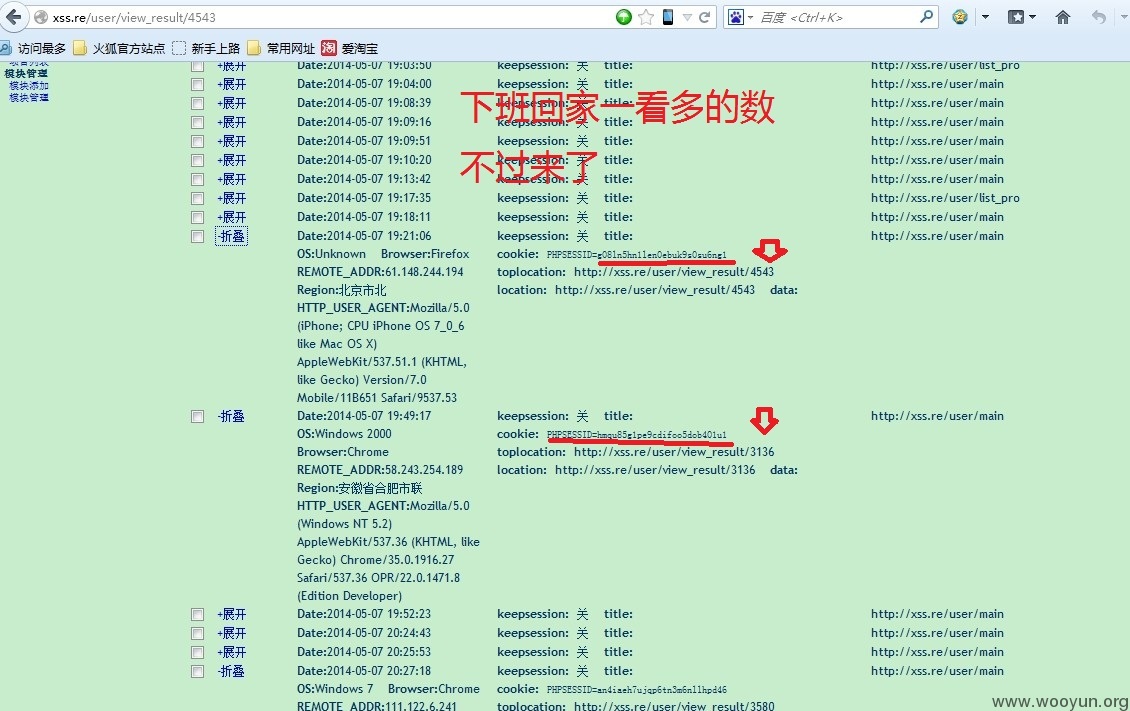This screenshot has width=1130, height=711.
Task: Tick checkbox for the 20:27:18 record
Action: (x=197, y=671)
